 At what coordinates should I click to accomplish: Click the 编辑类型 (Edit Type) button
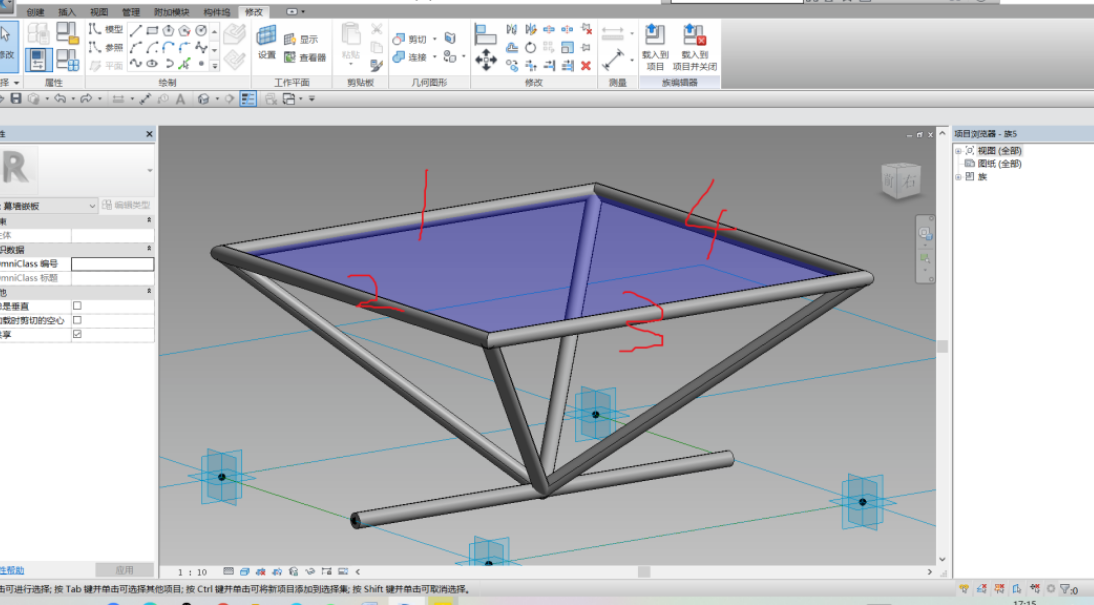tap(126, 205)
